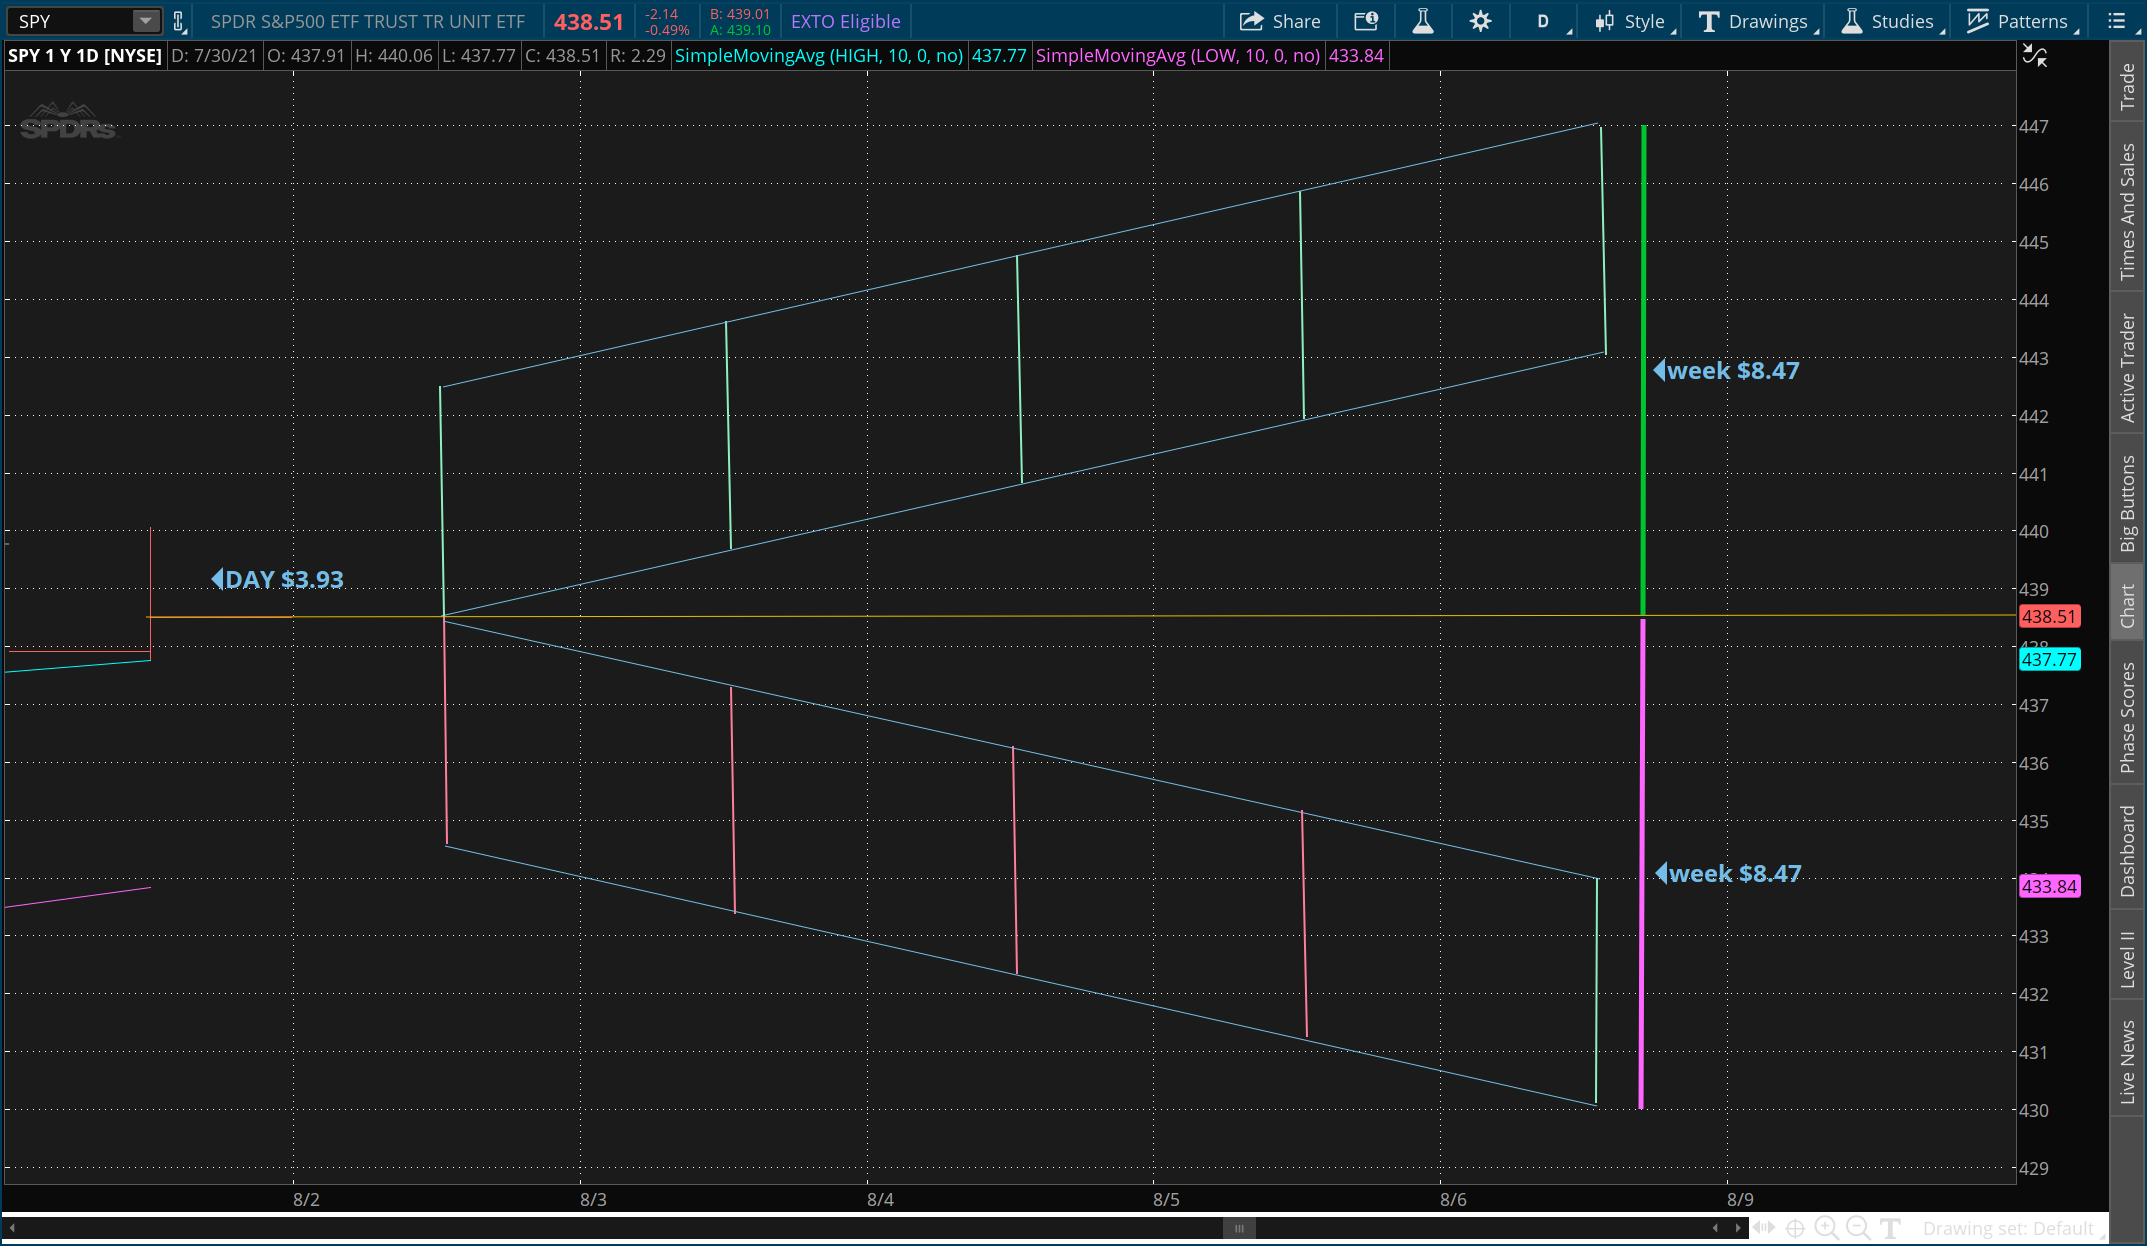The height and width of the screenshot is (1246, 2147).
Task: Click the pan crosshair icon
Action: (x=1795, y=1228)
